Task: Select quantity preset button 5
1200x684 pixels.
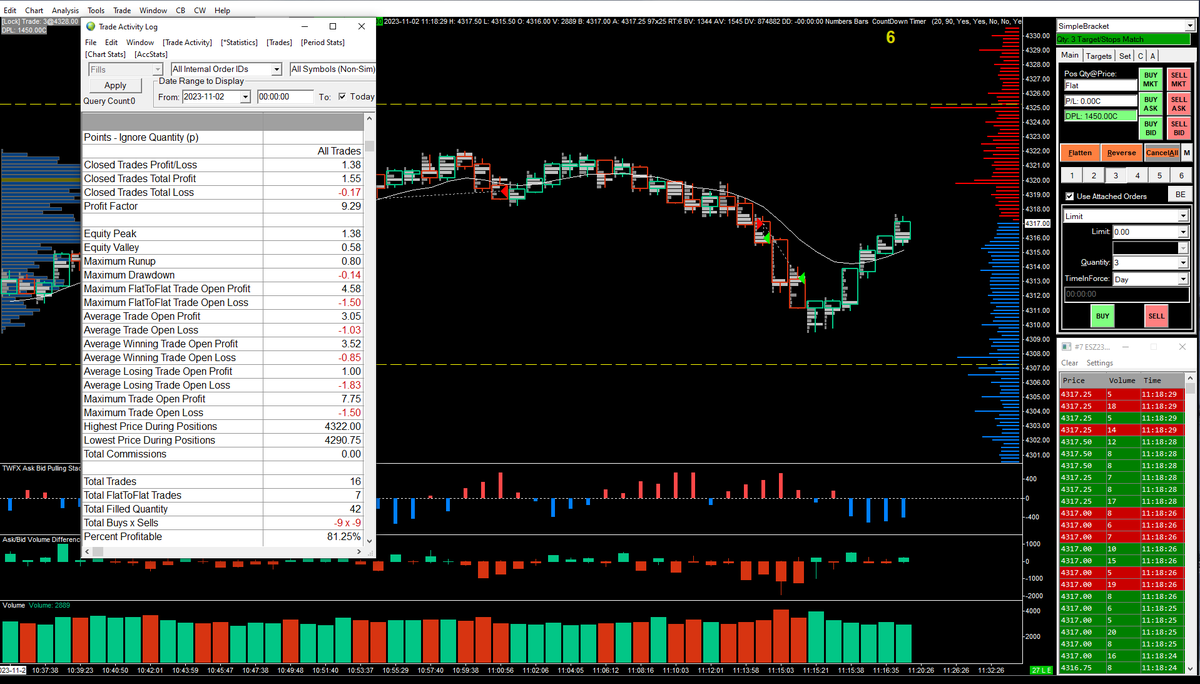Action: (1161, 175)
